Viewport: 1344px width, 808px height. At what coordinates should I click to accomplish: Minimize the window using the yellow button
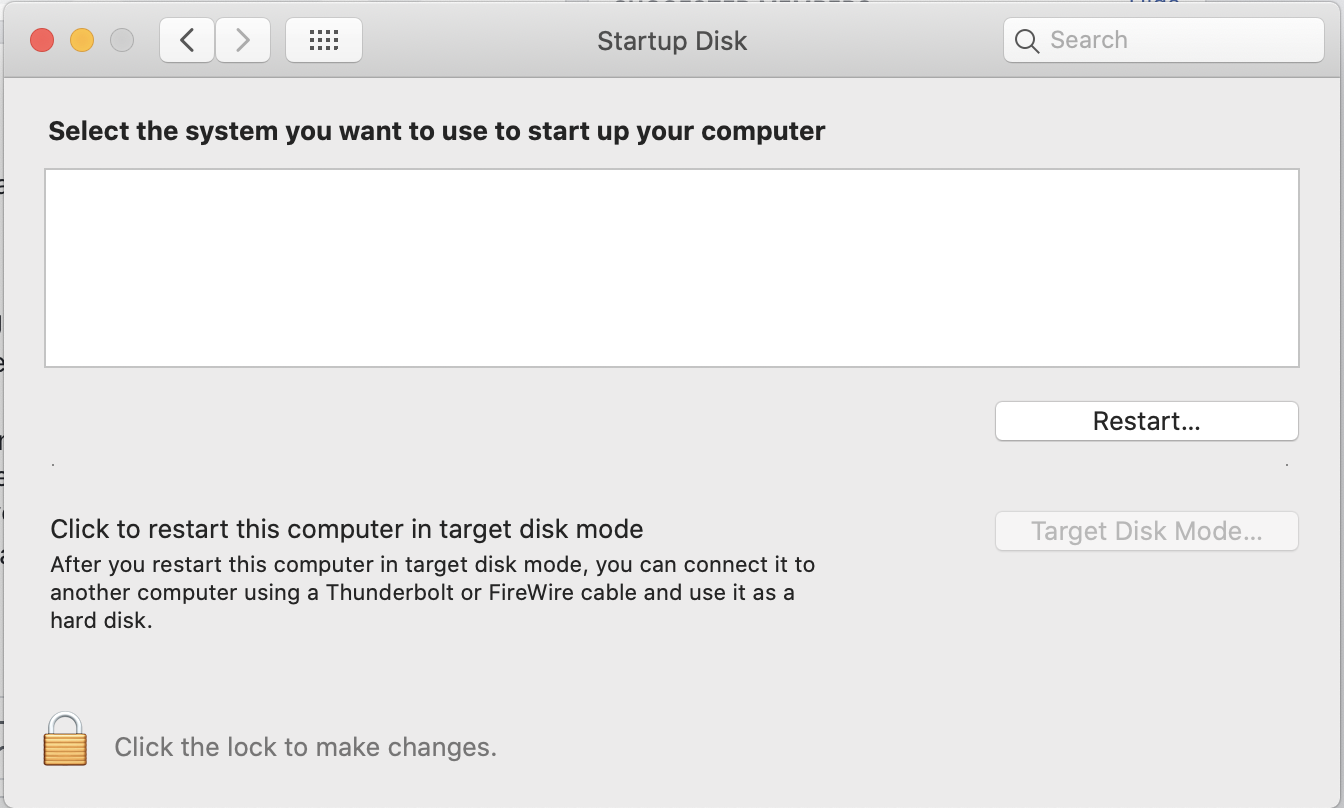point(81,40)
